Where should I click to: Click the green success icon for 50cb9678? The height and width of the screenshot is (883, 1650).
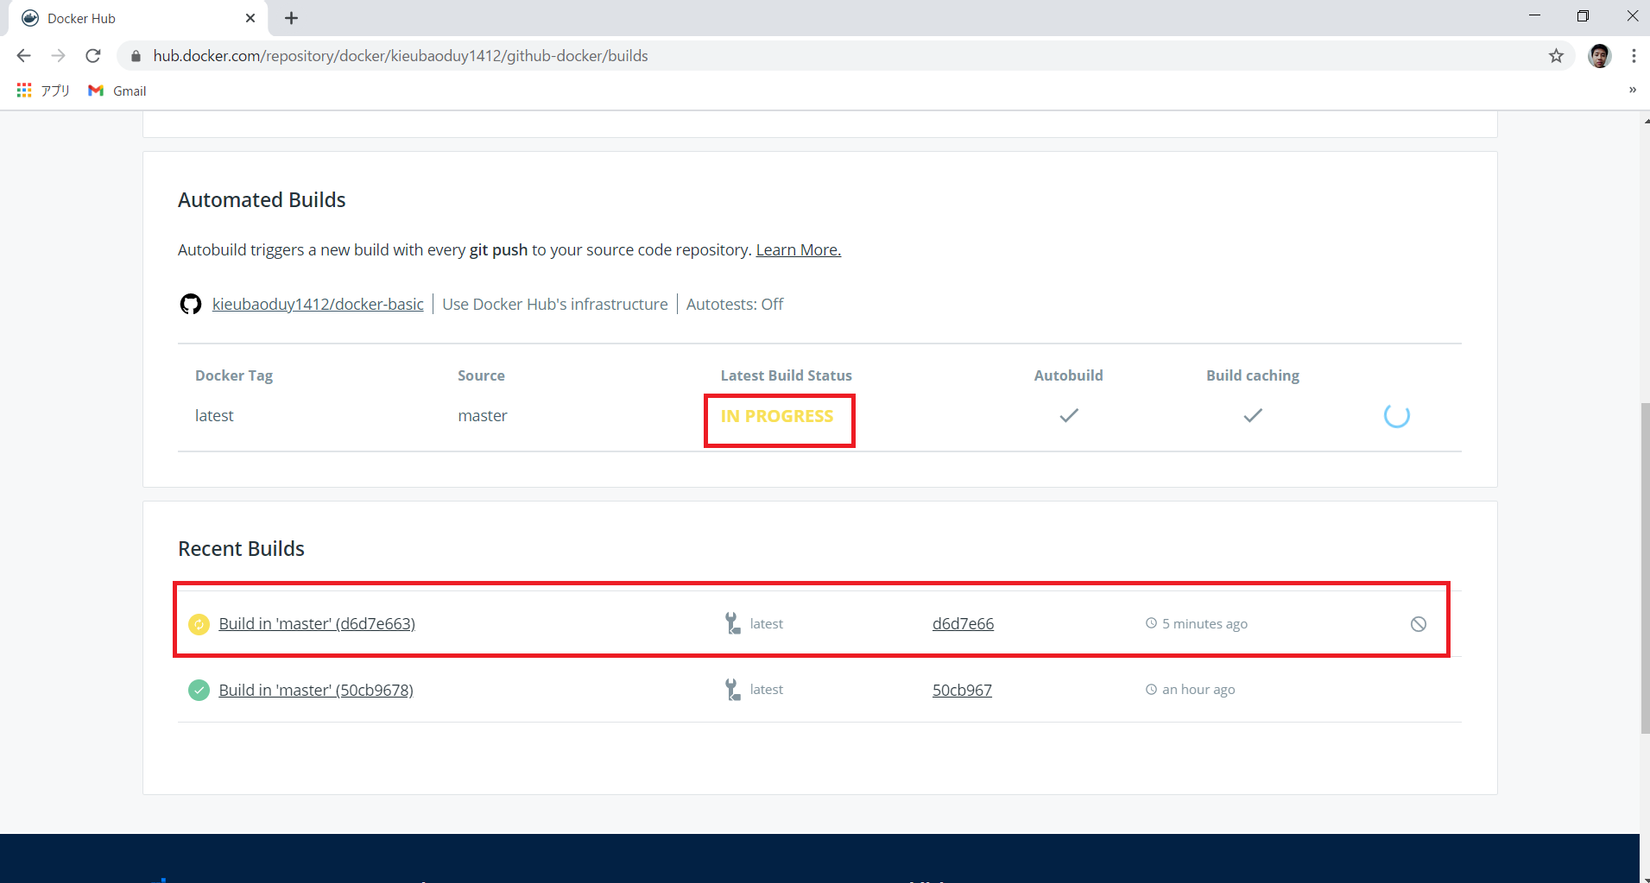(x=199, y=690)
